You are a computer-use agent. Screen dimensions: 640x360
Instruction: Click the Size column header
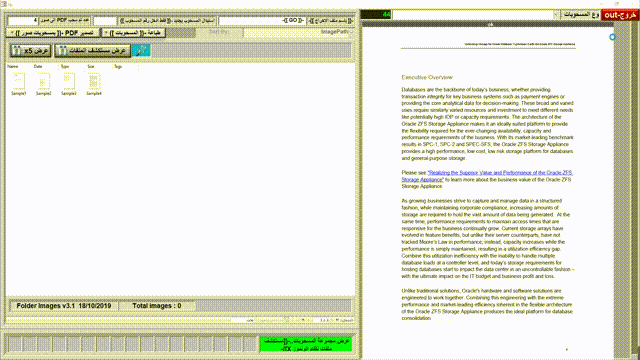coord(91,66)
